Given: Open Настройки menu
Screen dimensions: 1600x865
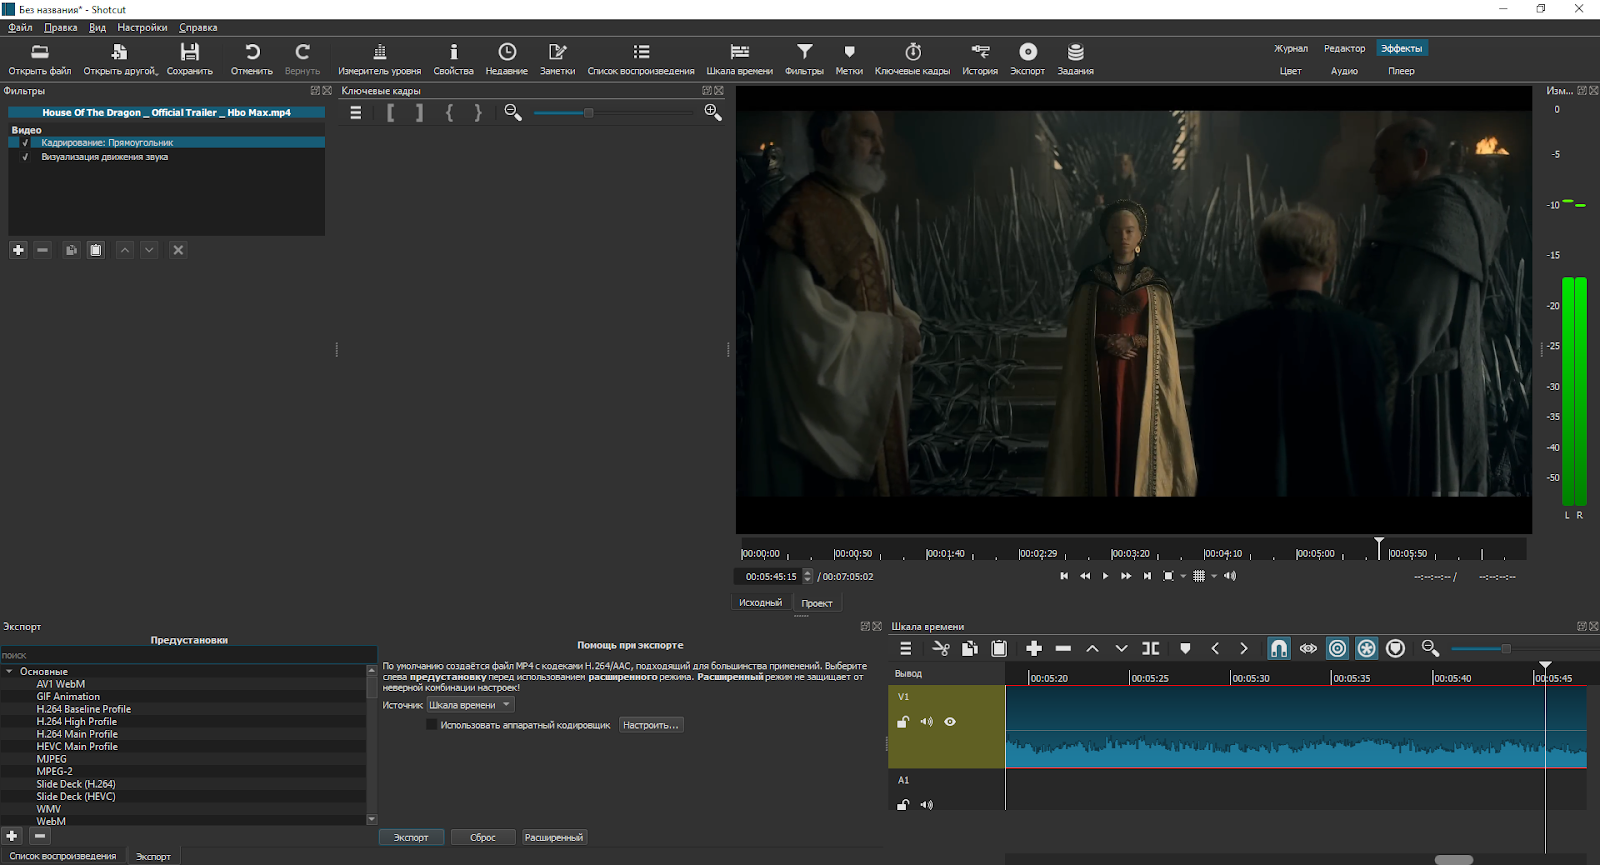Looking at the screenshot, I should (x=142, y=28).
